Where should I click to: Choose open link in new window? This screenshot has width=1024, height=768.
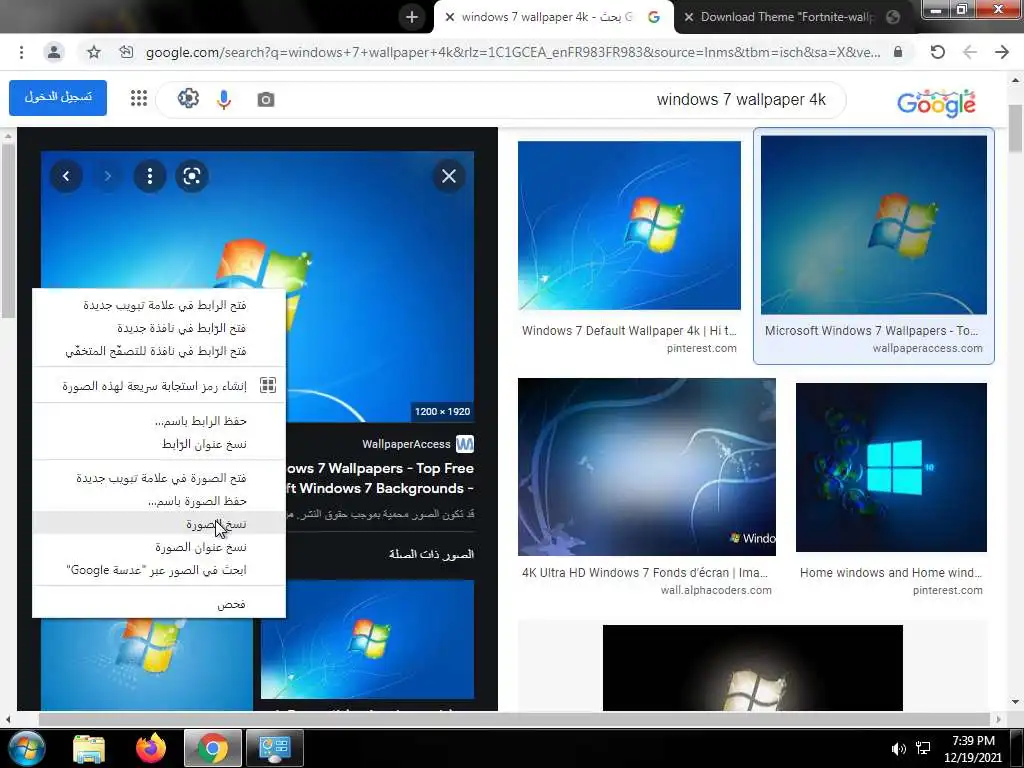159,328
